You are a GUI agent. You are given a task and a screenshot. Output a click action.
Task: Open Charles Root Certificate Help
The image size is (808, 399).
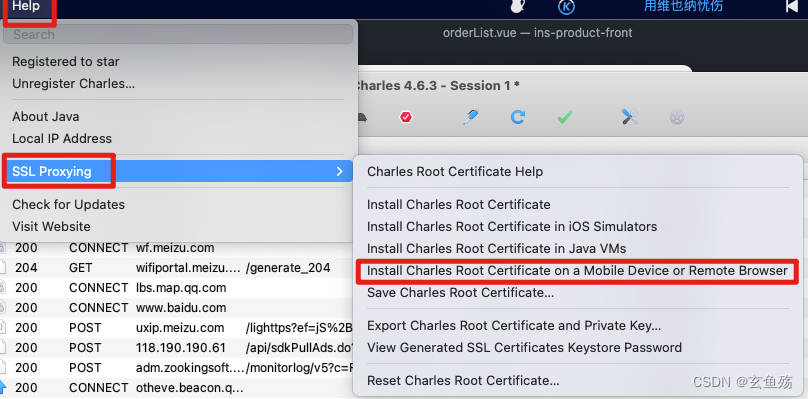pos(455,172)
